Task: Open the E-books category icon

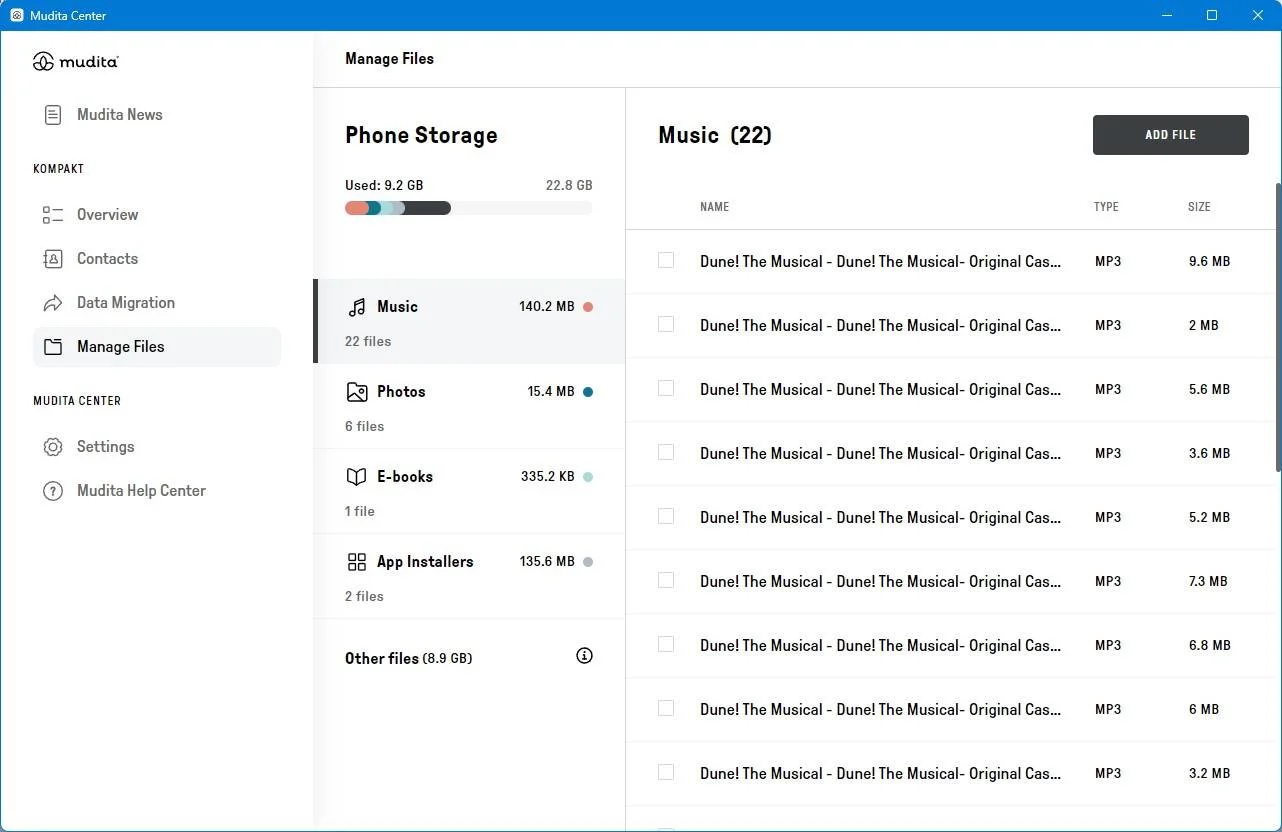Action: 357,476
